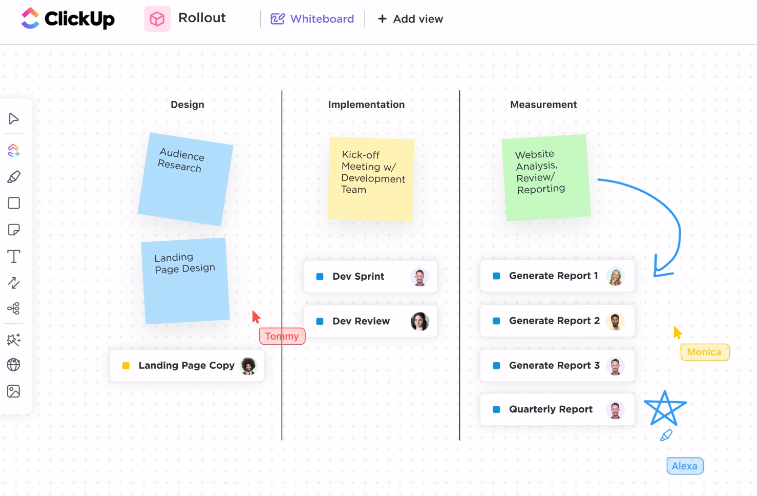
Task: Select the green Website Analysis sticky note
Action: click(x=545, y=177)
